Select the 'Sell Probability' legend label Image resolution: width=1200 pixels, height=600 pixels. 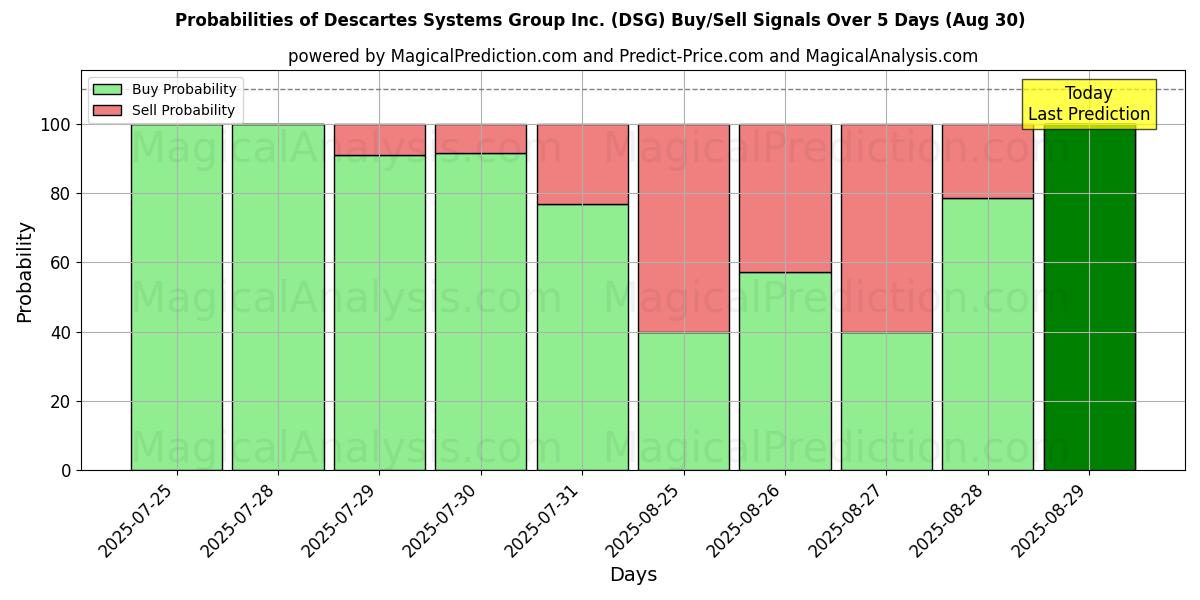(183, 110)
